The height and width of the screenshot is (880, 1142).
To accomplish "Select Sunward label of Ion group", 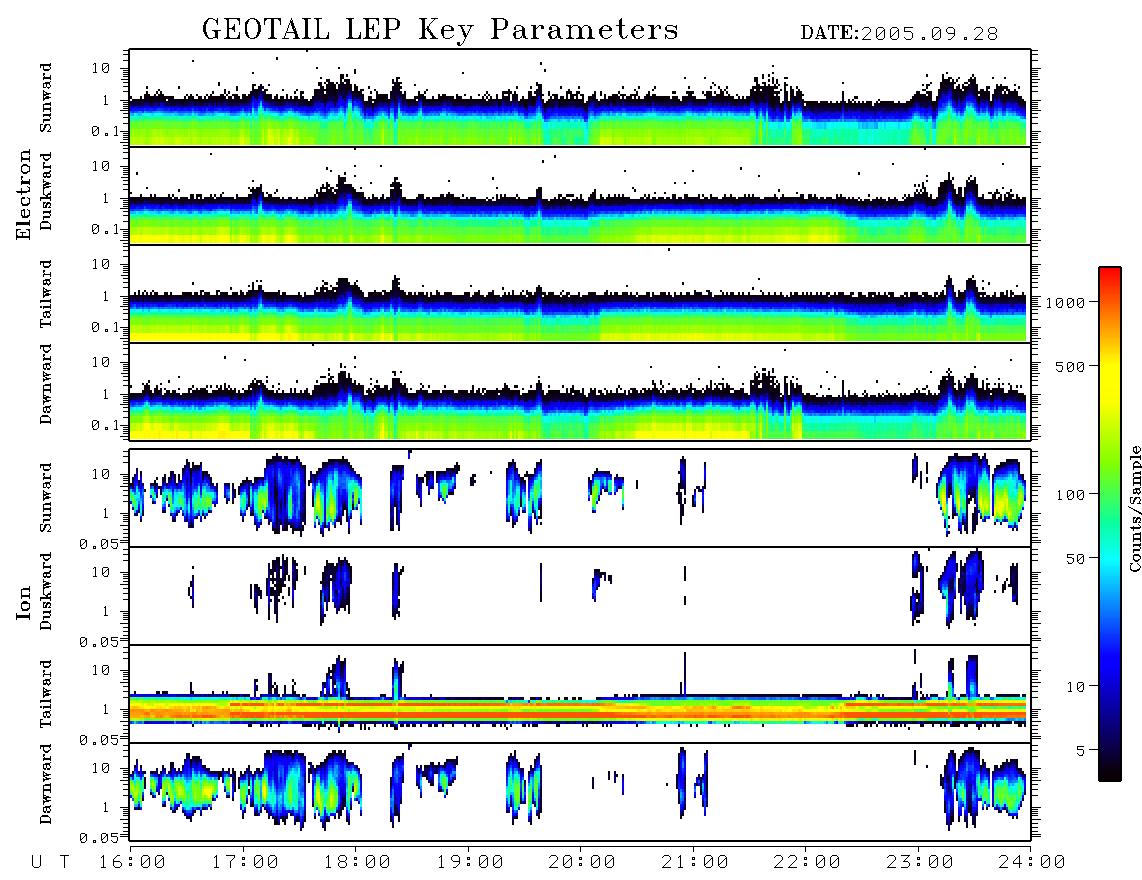I will (46, 498).
